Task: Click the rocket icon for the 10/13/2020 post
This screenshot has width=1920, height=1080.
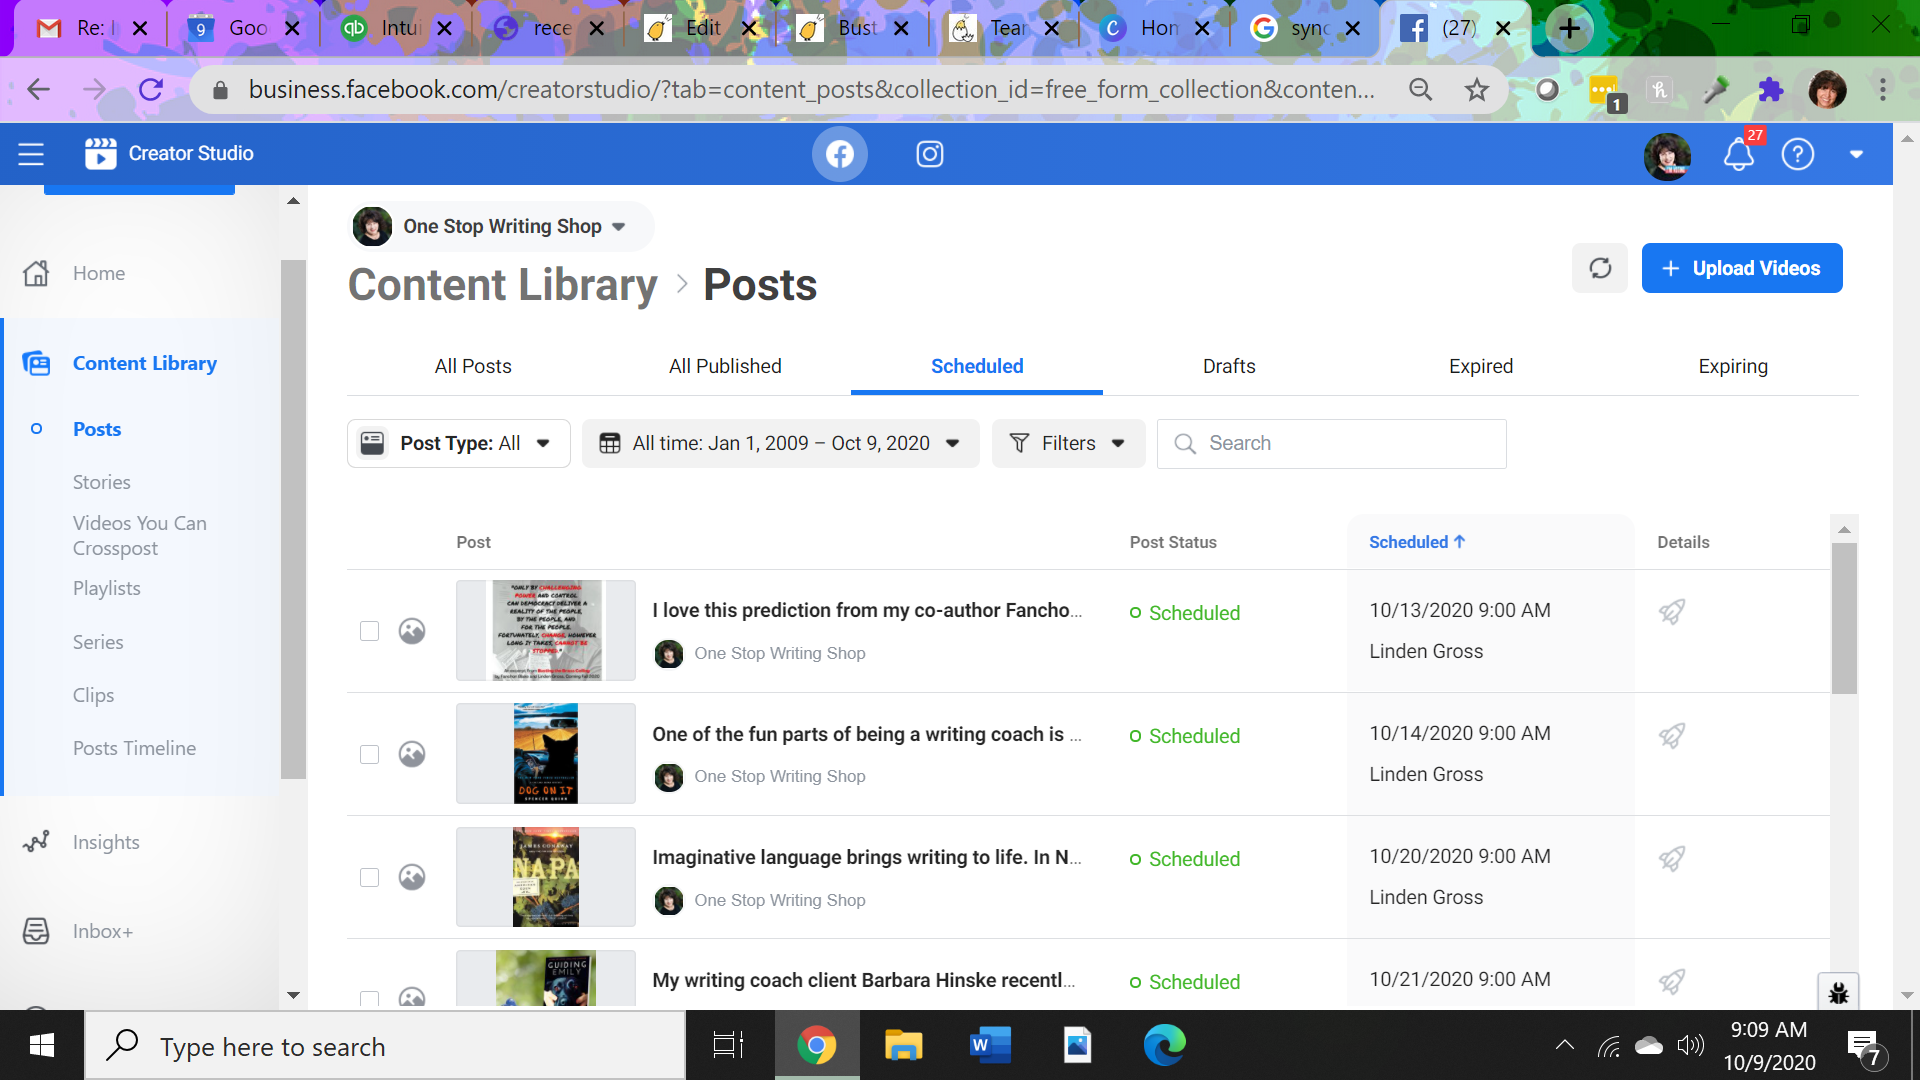Action: pyautogui.click(x=1672, y=611)
